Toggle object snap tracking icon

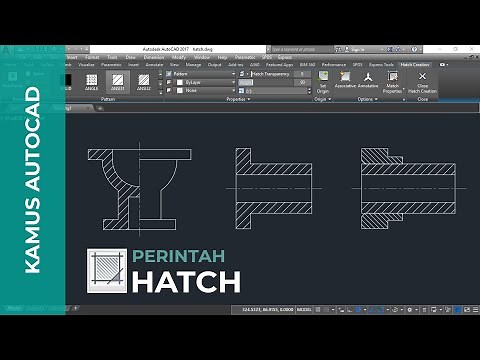(373, 310)
